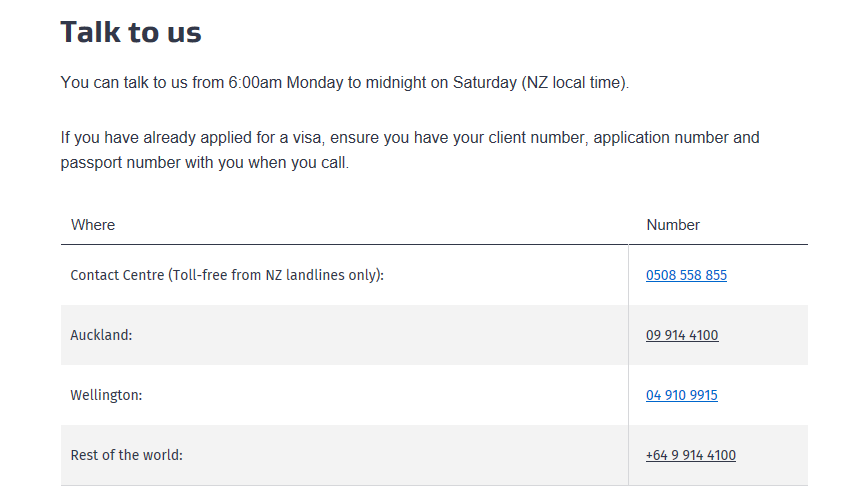The width and height of the screenshot is (860, 490).
Task: Select the "Auckland:" row label
Action: point(101,335)
